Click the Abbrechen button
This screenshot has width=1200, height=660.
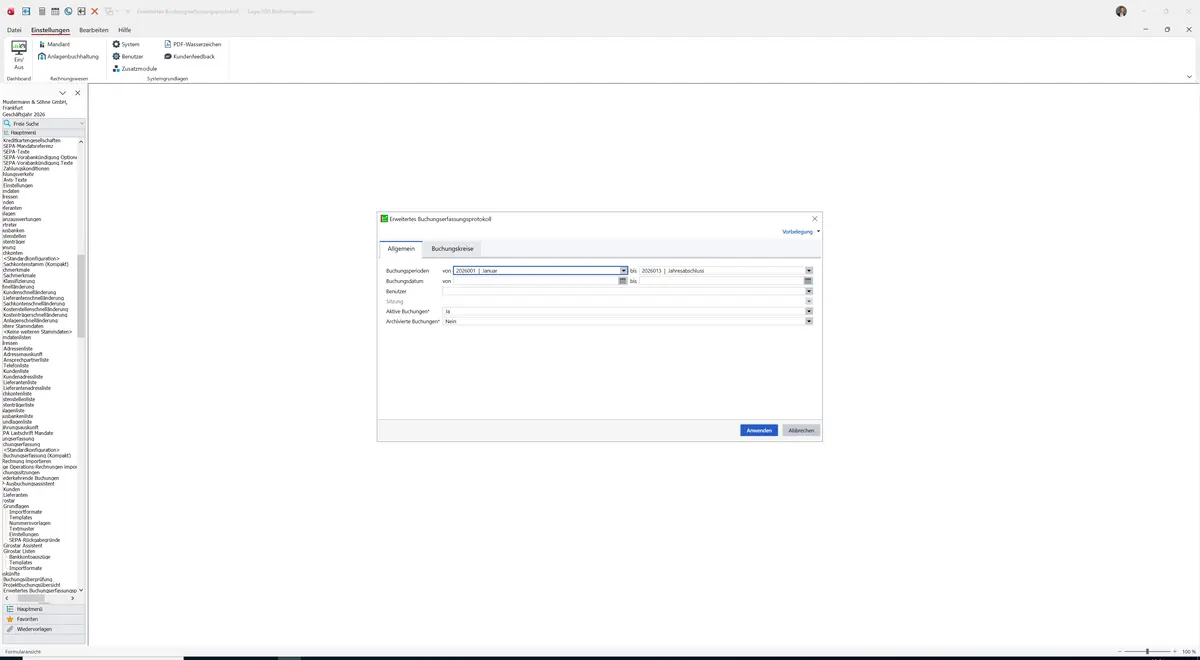coord(802,430)
